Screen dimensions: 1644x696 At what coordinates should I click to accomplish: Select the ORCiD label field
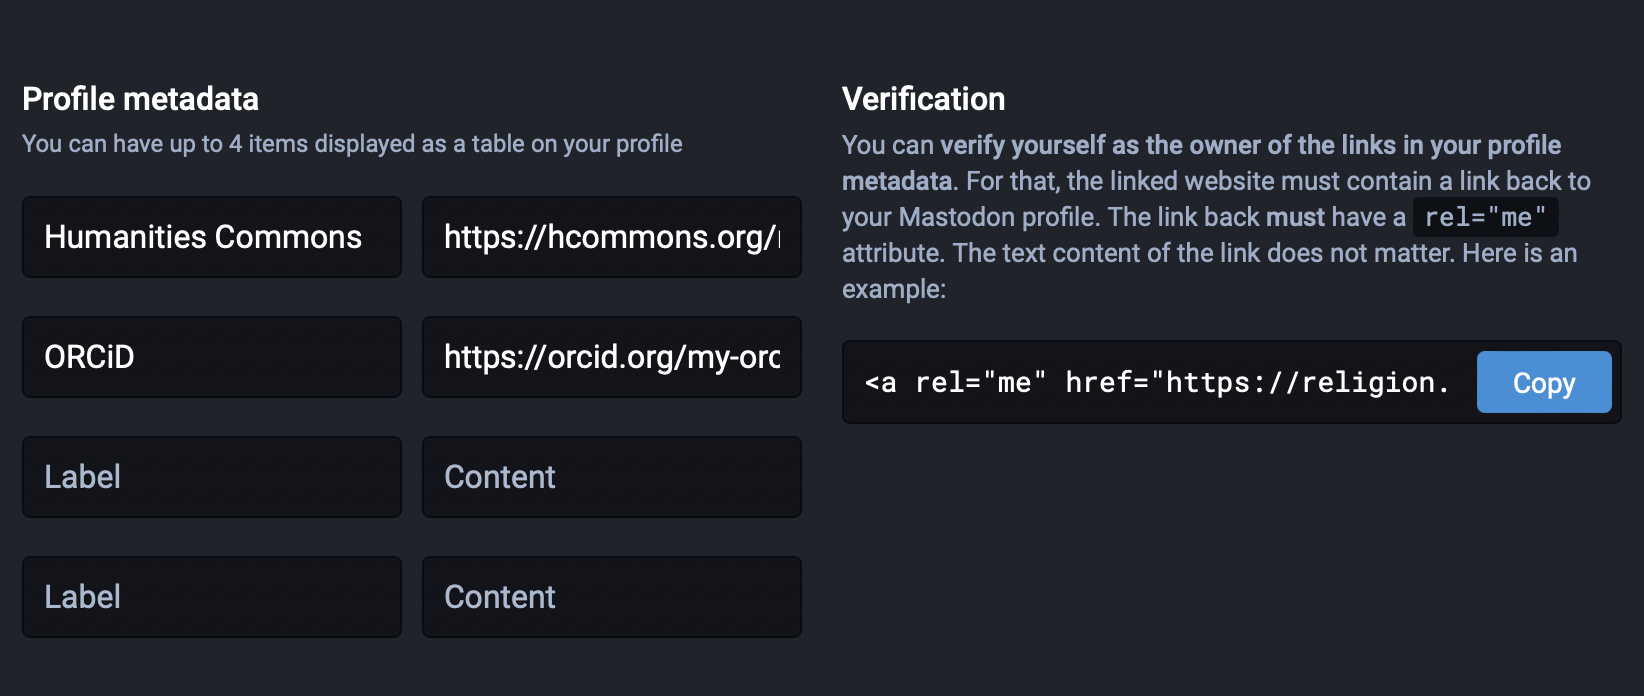[211, 357]
